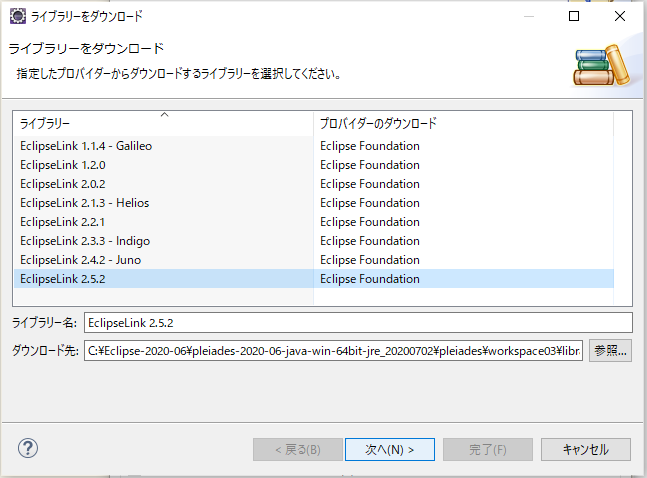Click プロバイダーのダウンロード column header
Viewport: 647px width, 478px height.
[463, 123]
